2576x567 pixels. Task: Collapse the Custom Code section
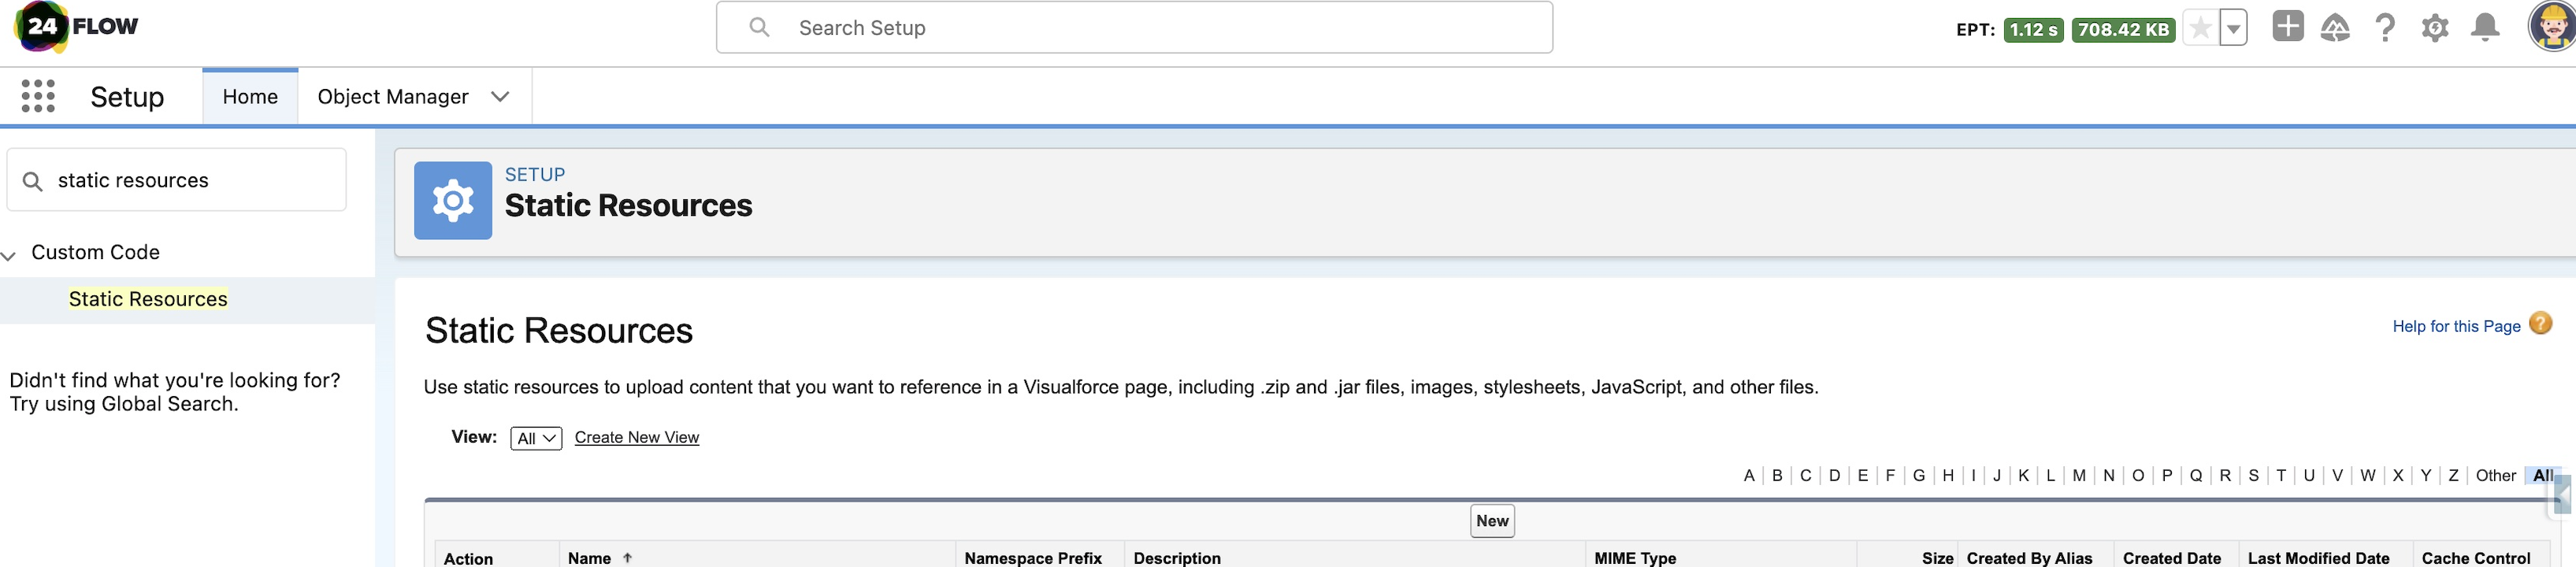coord(9,255)
